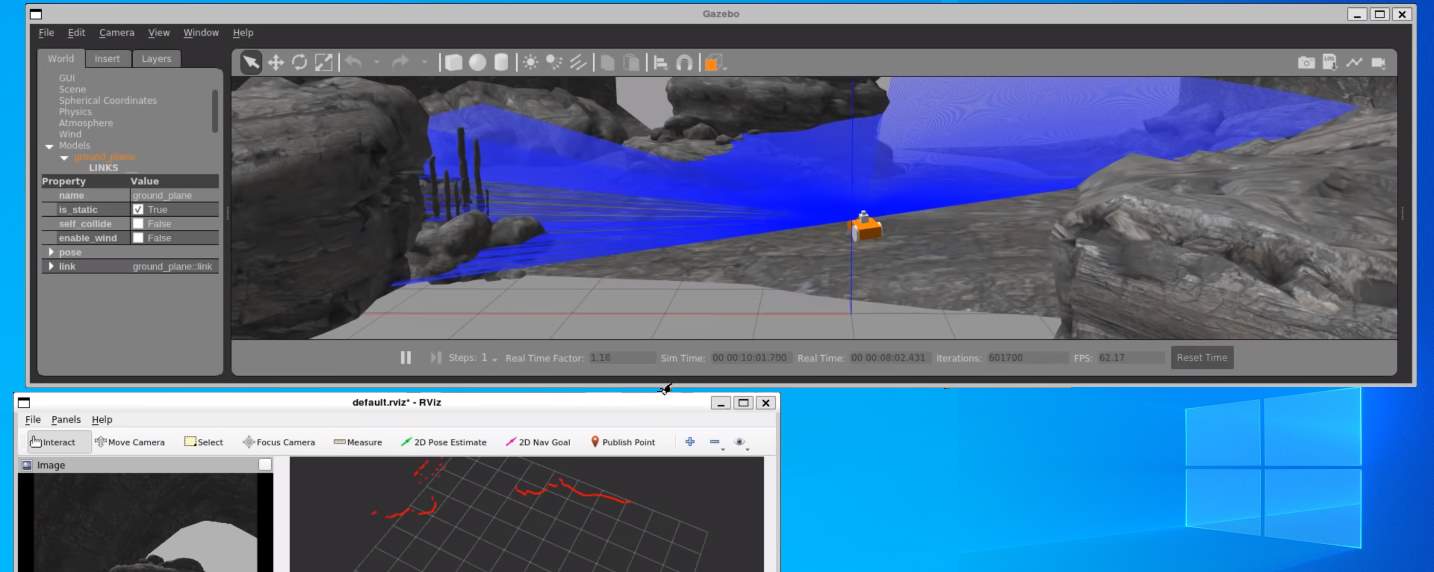Click the Redo arrow in Gazebo toolbar
The height and width of the screenshot is (572, 1434).
[400, 62]
